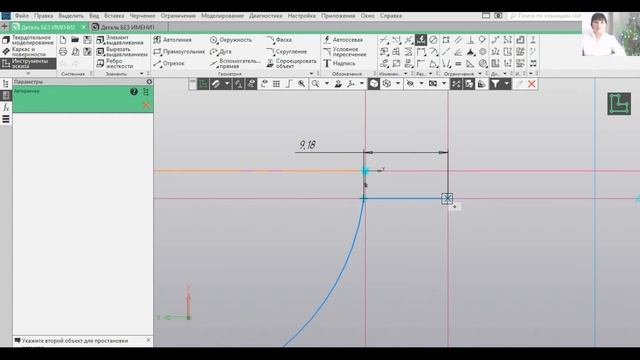Click the print icon
Screen dimensions: 640x360
pyautogui.click(x=63, y=52)
